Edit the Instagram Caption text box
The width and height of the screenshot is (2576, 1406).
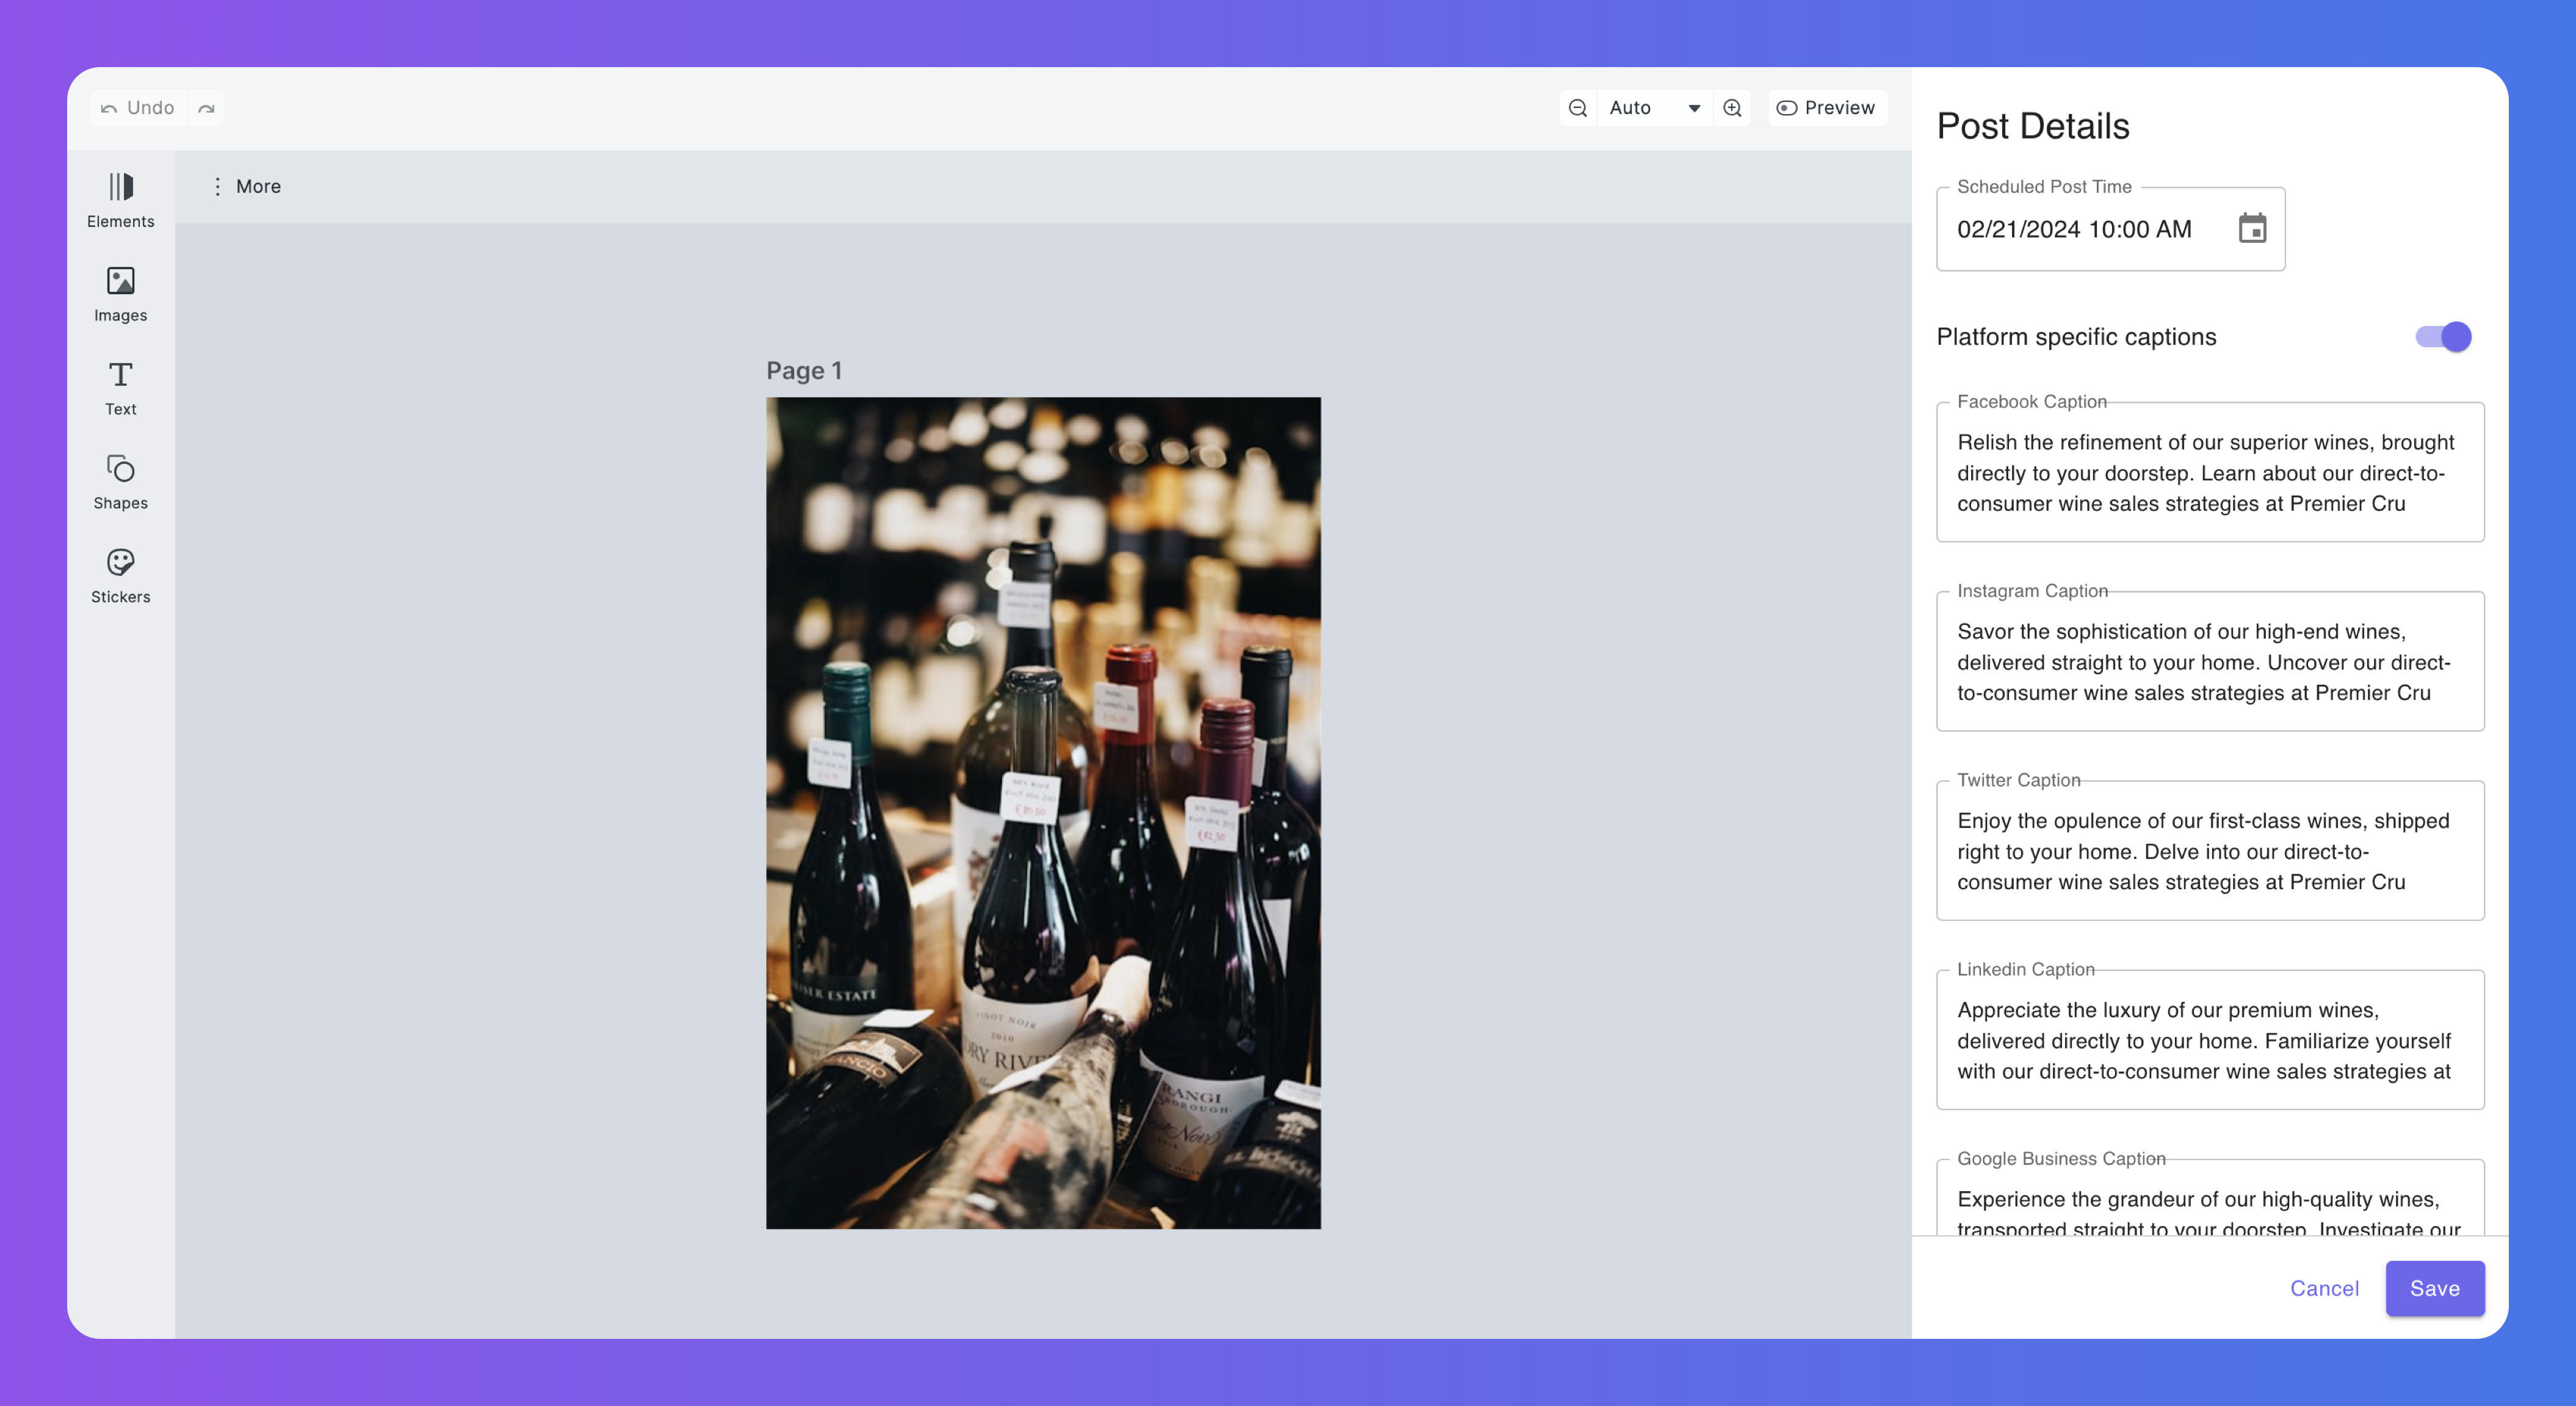click(x=2209, y=662)
